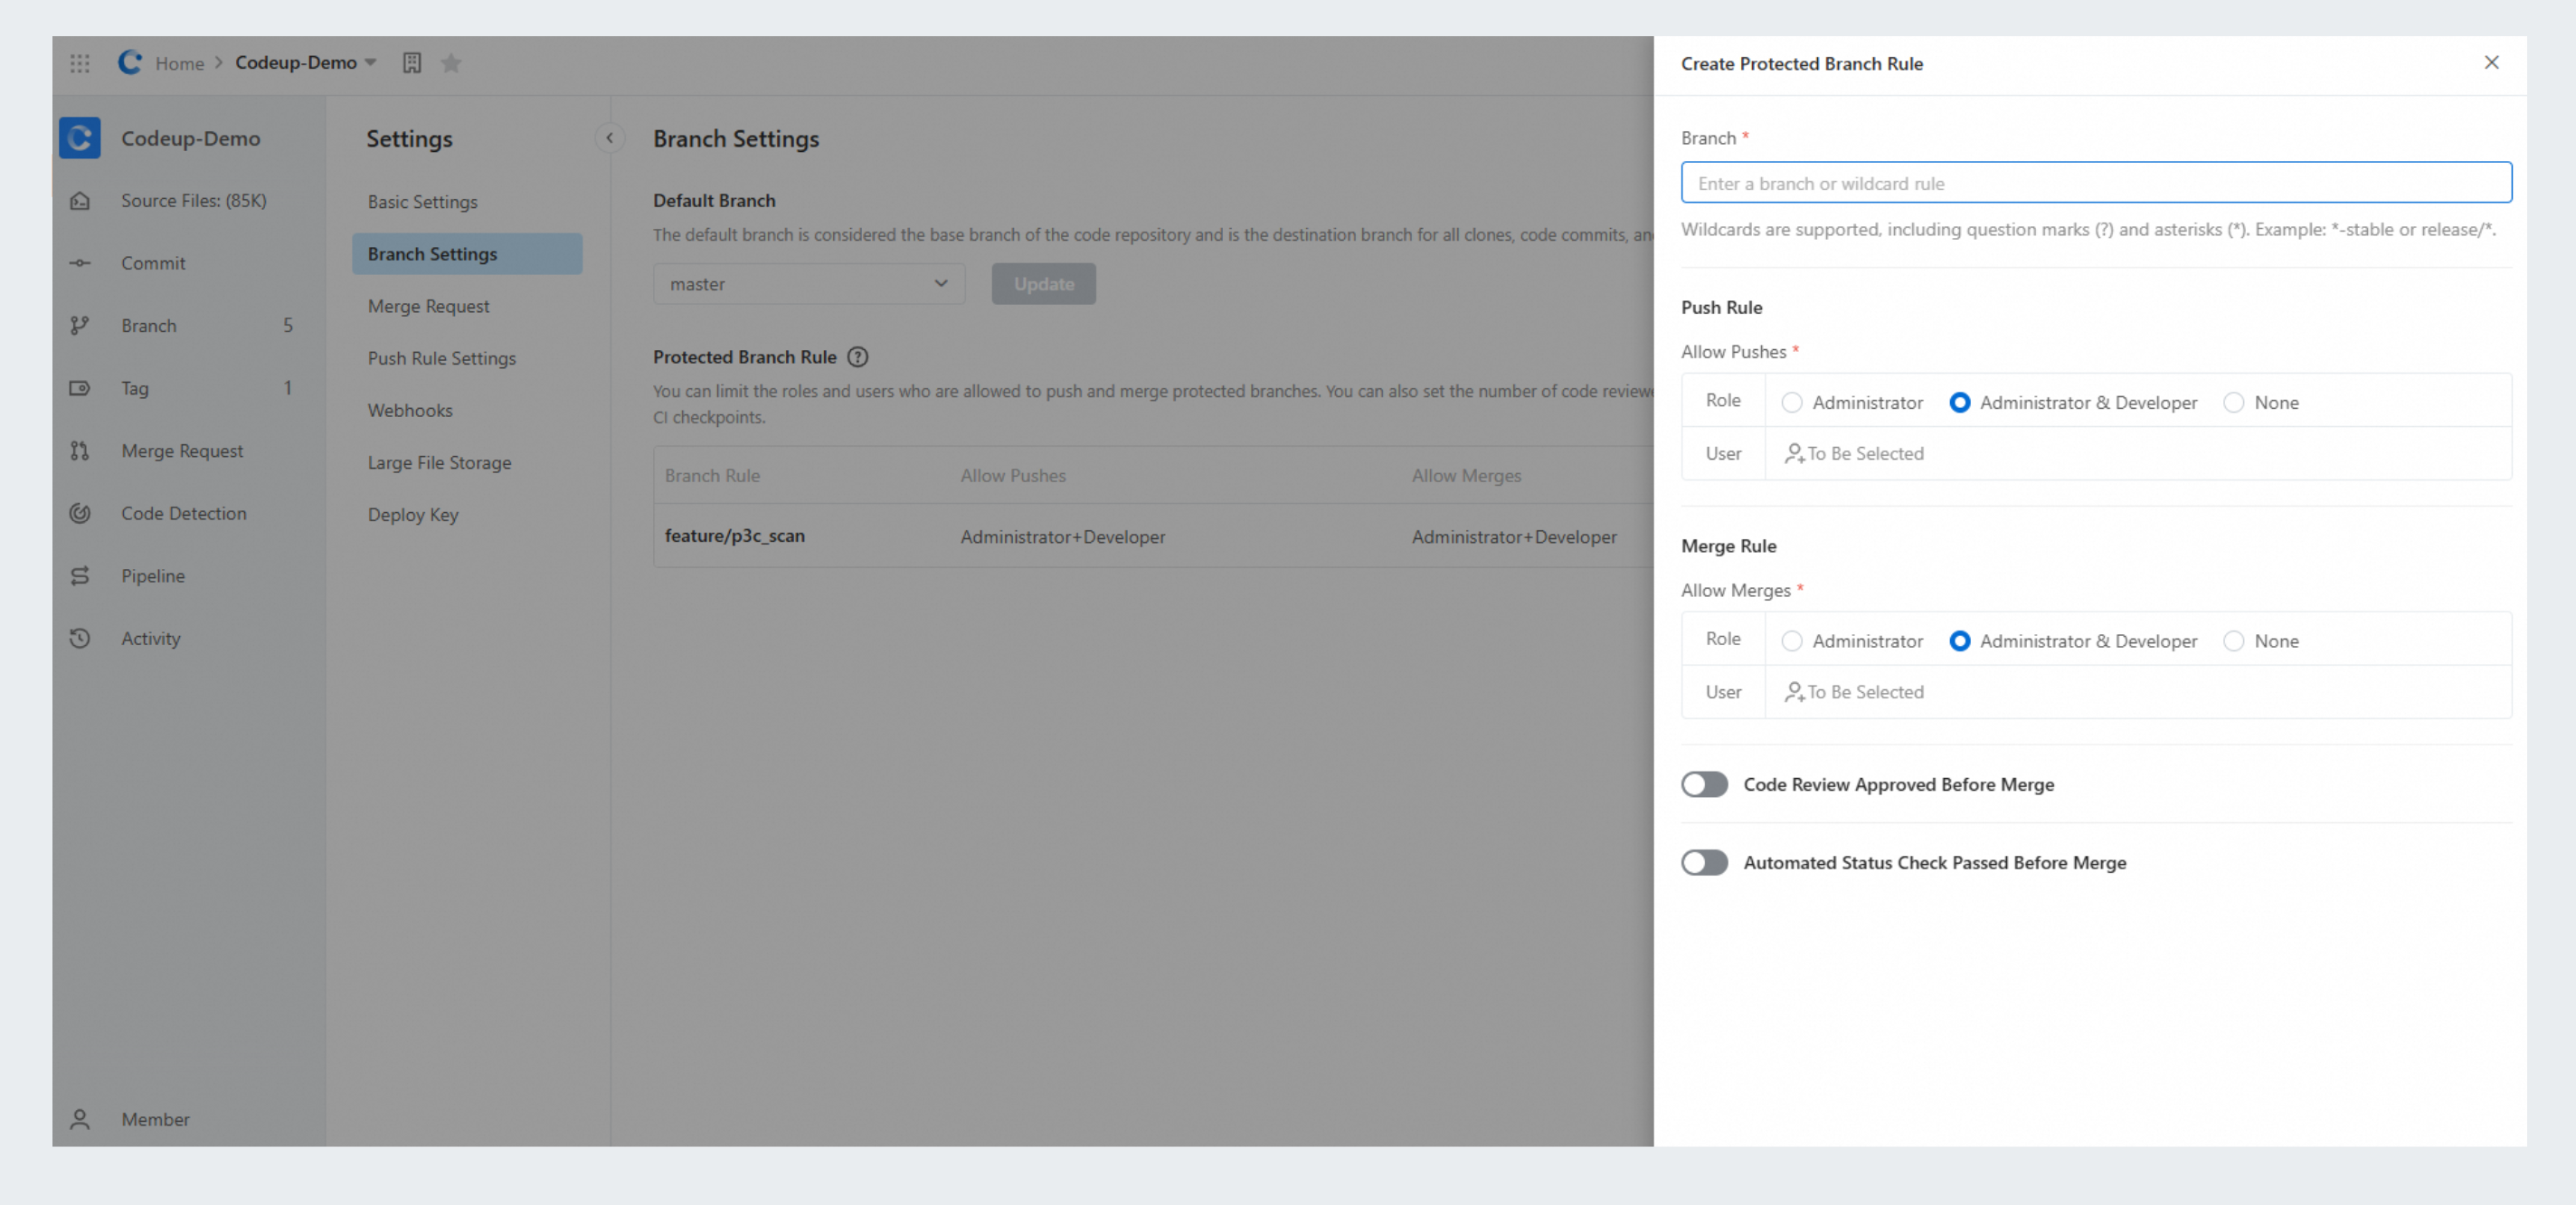Collapse the Settings sidebar panel
Screen dimensions: 2576x1205
pos(609,138)
